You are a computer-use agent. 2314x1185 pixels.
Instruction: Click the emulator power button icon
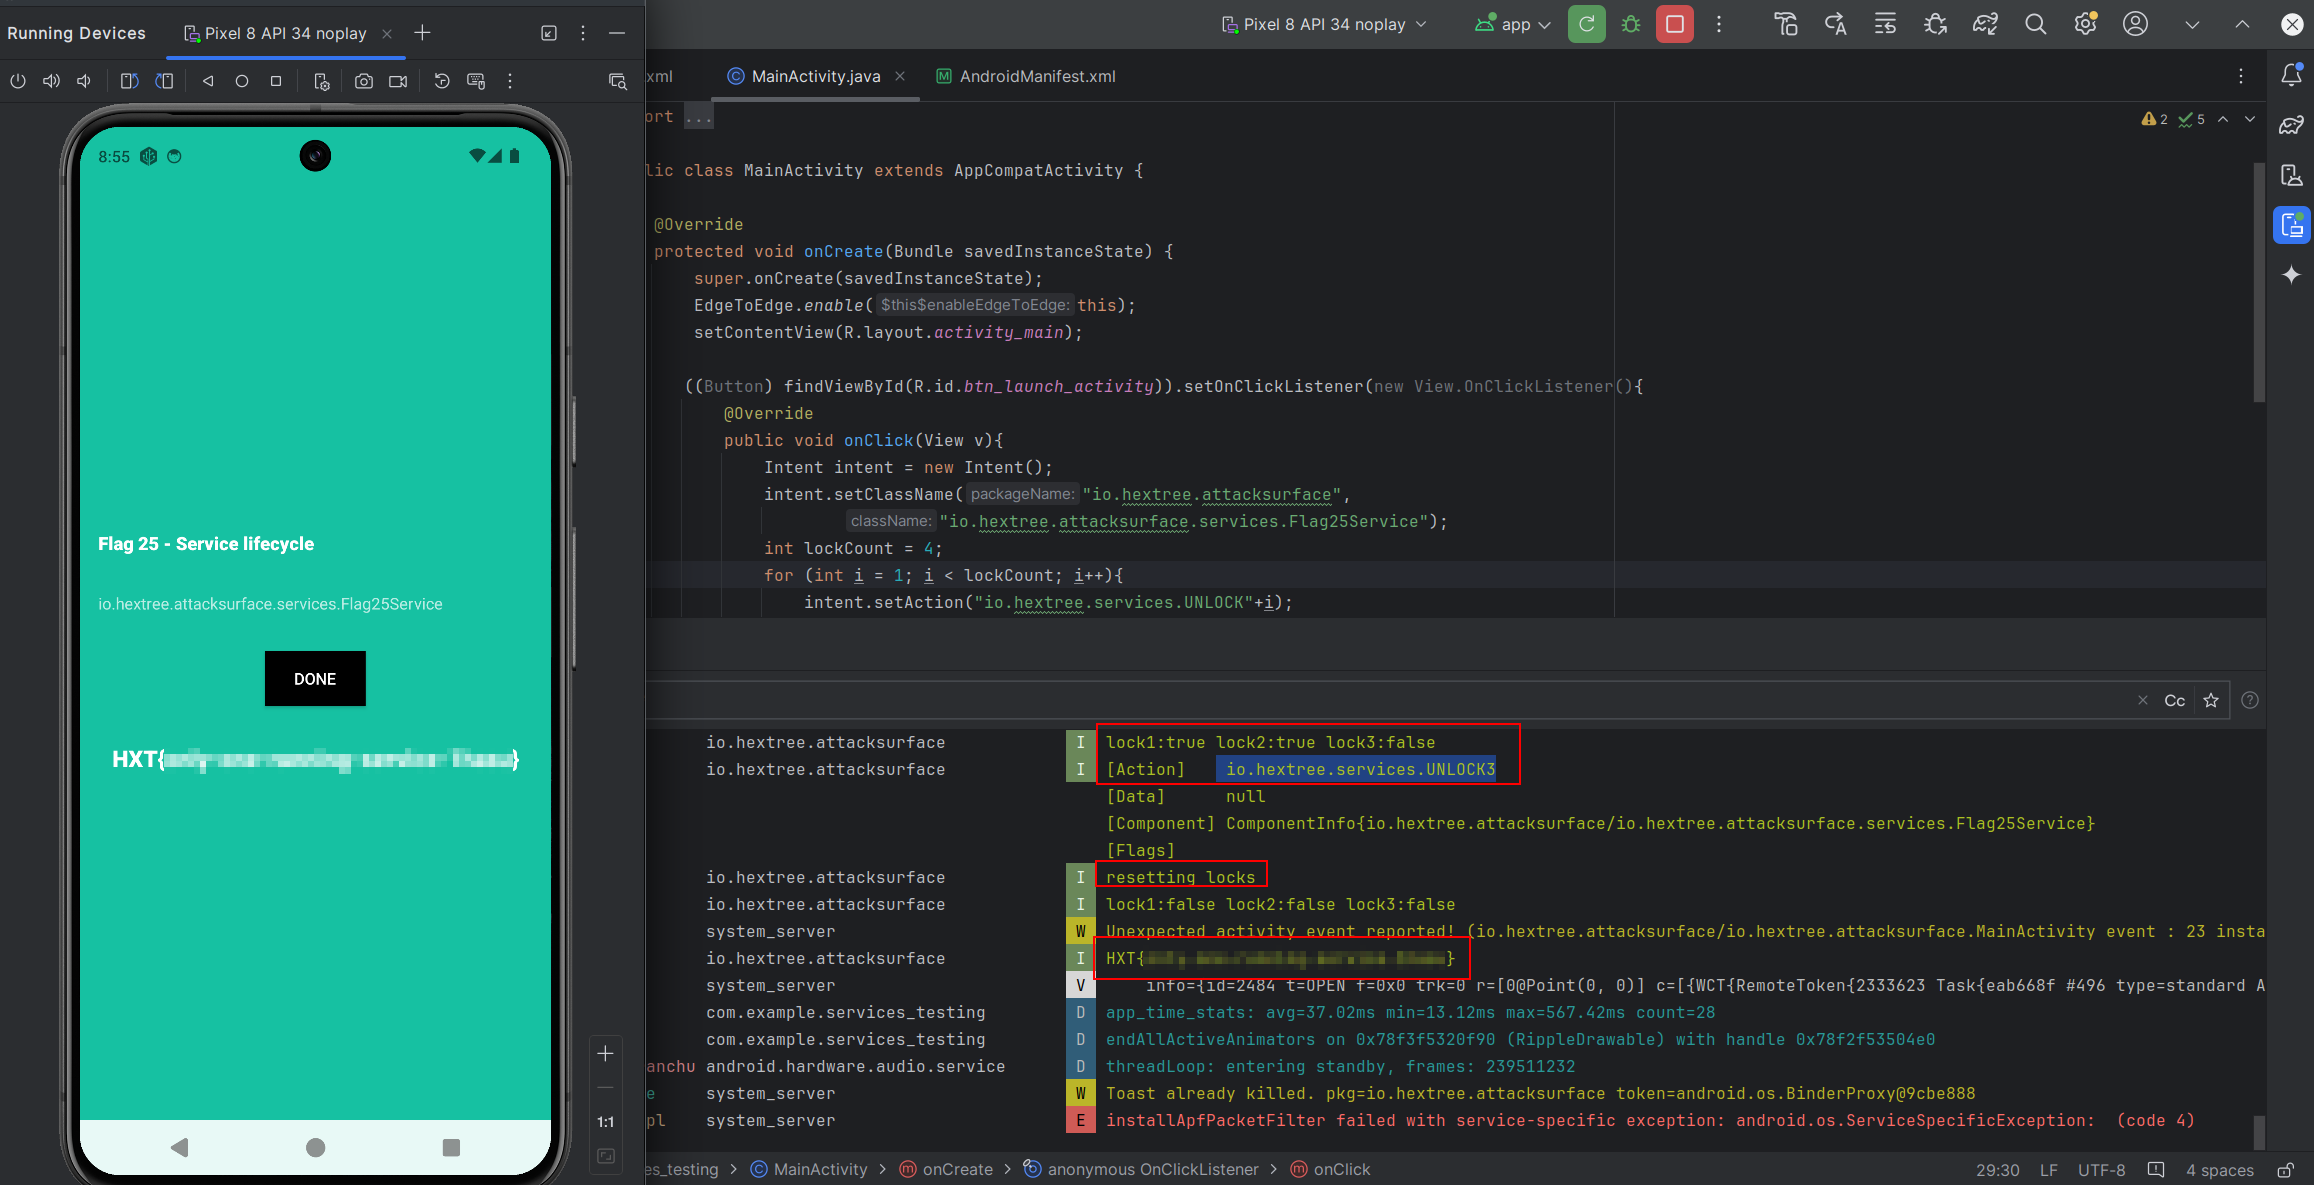click(x=18, y=81)
